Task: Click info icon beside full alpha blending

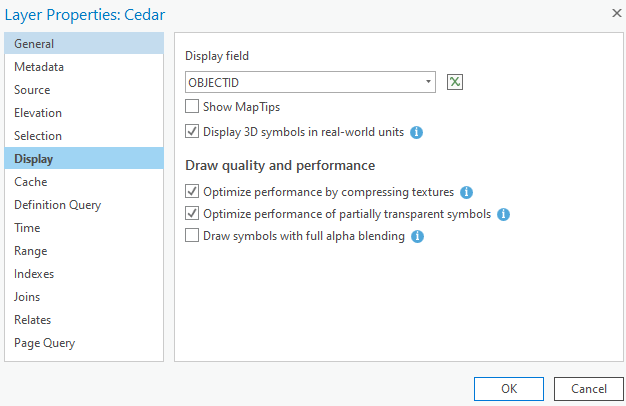Action: click(417, 237)
